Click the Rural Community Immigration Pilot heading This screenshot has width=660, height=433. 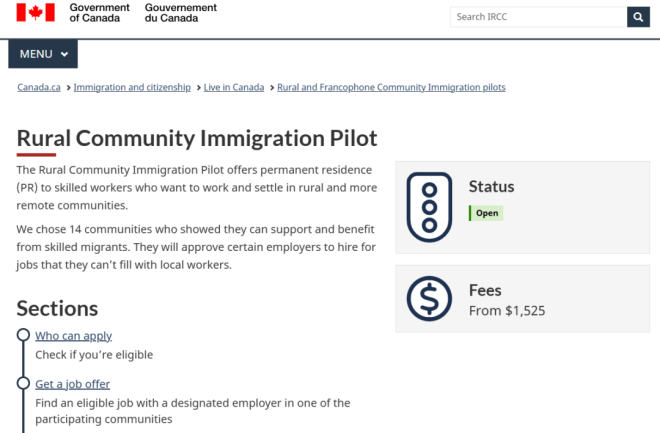click(x=197, y=138)
